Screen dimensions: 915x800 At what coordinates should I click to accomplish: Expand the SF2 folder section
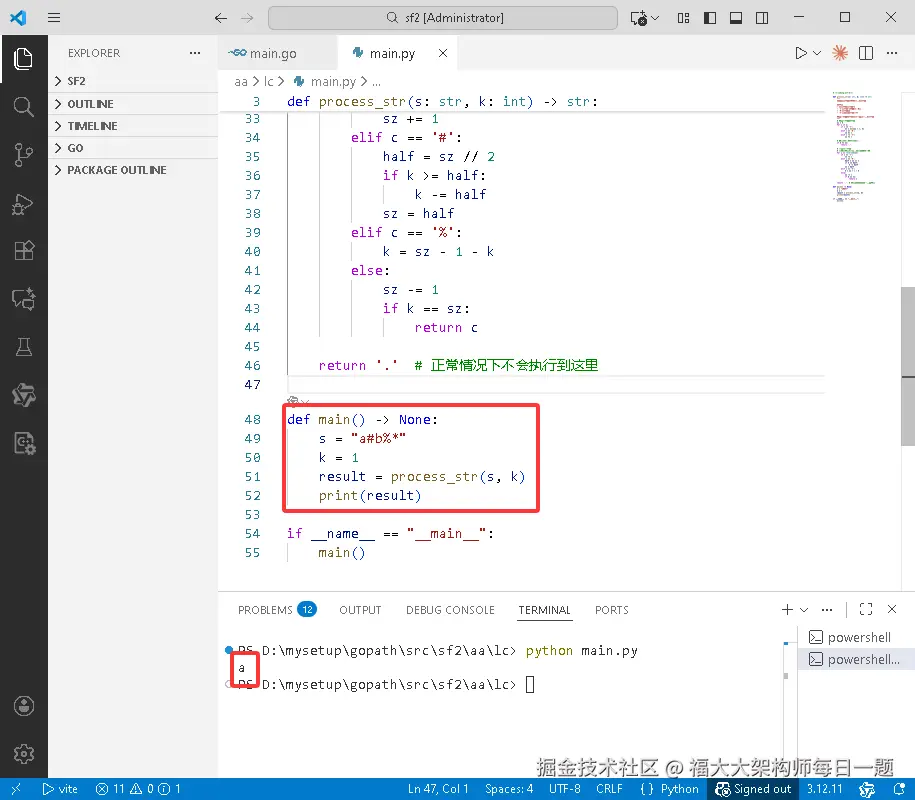[x=133, y=81]
